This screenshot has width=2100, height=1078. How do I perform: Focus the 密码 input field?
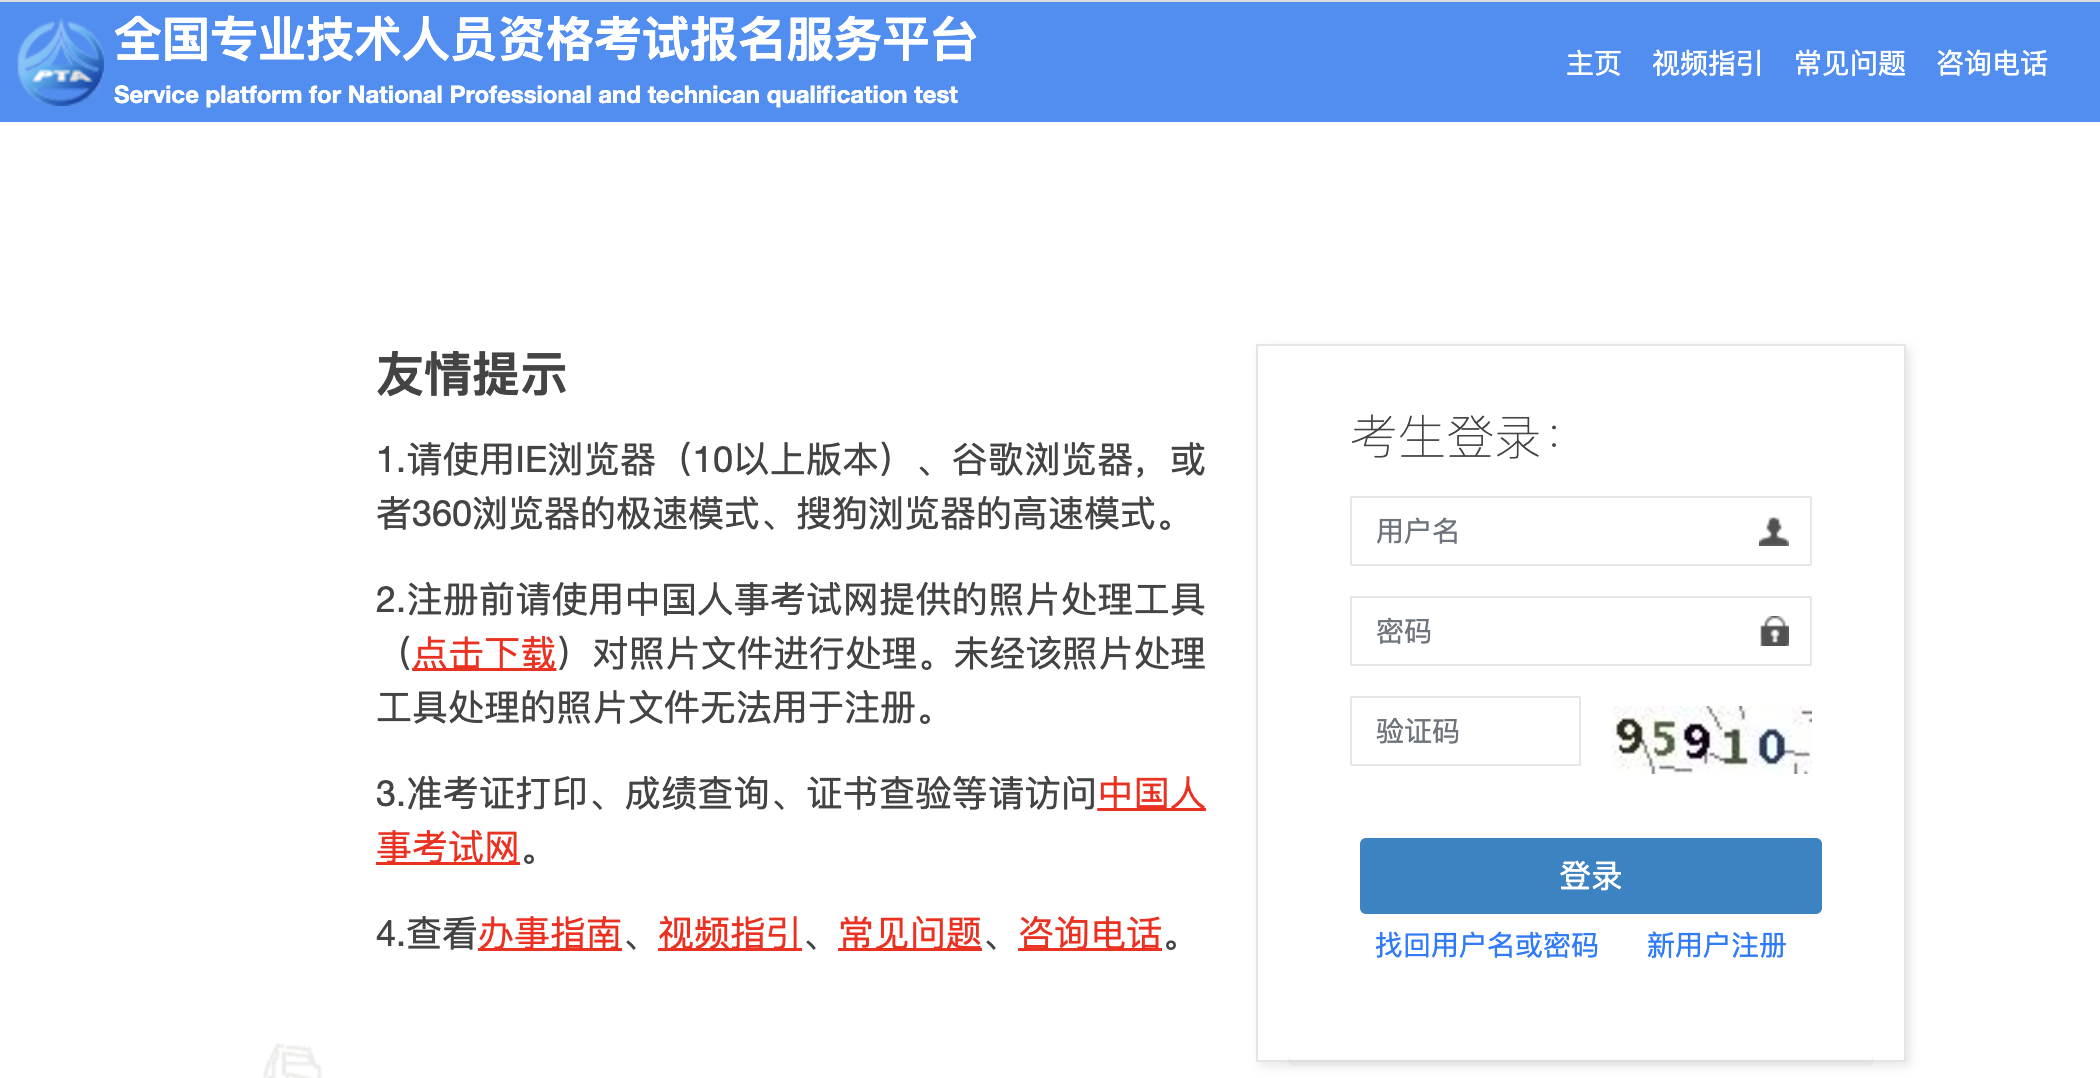(x=1580, y=631)
